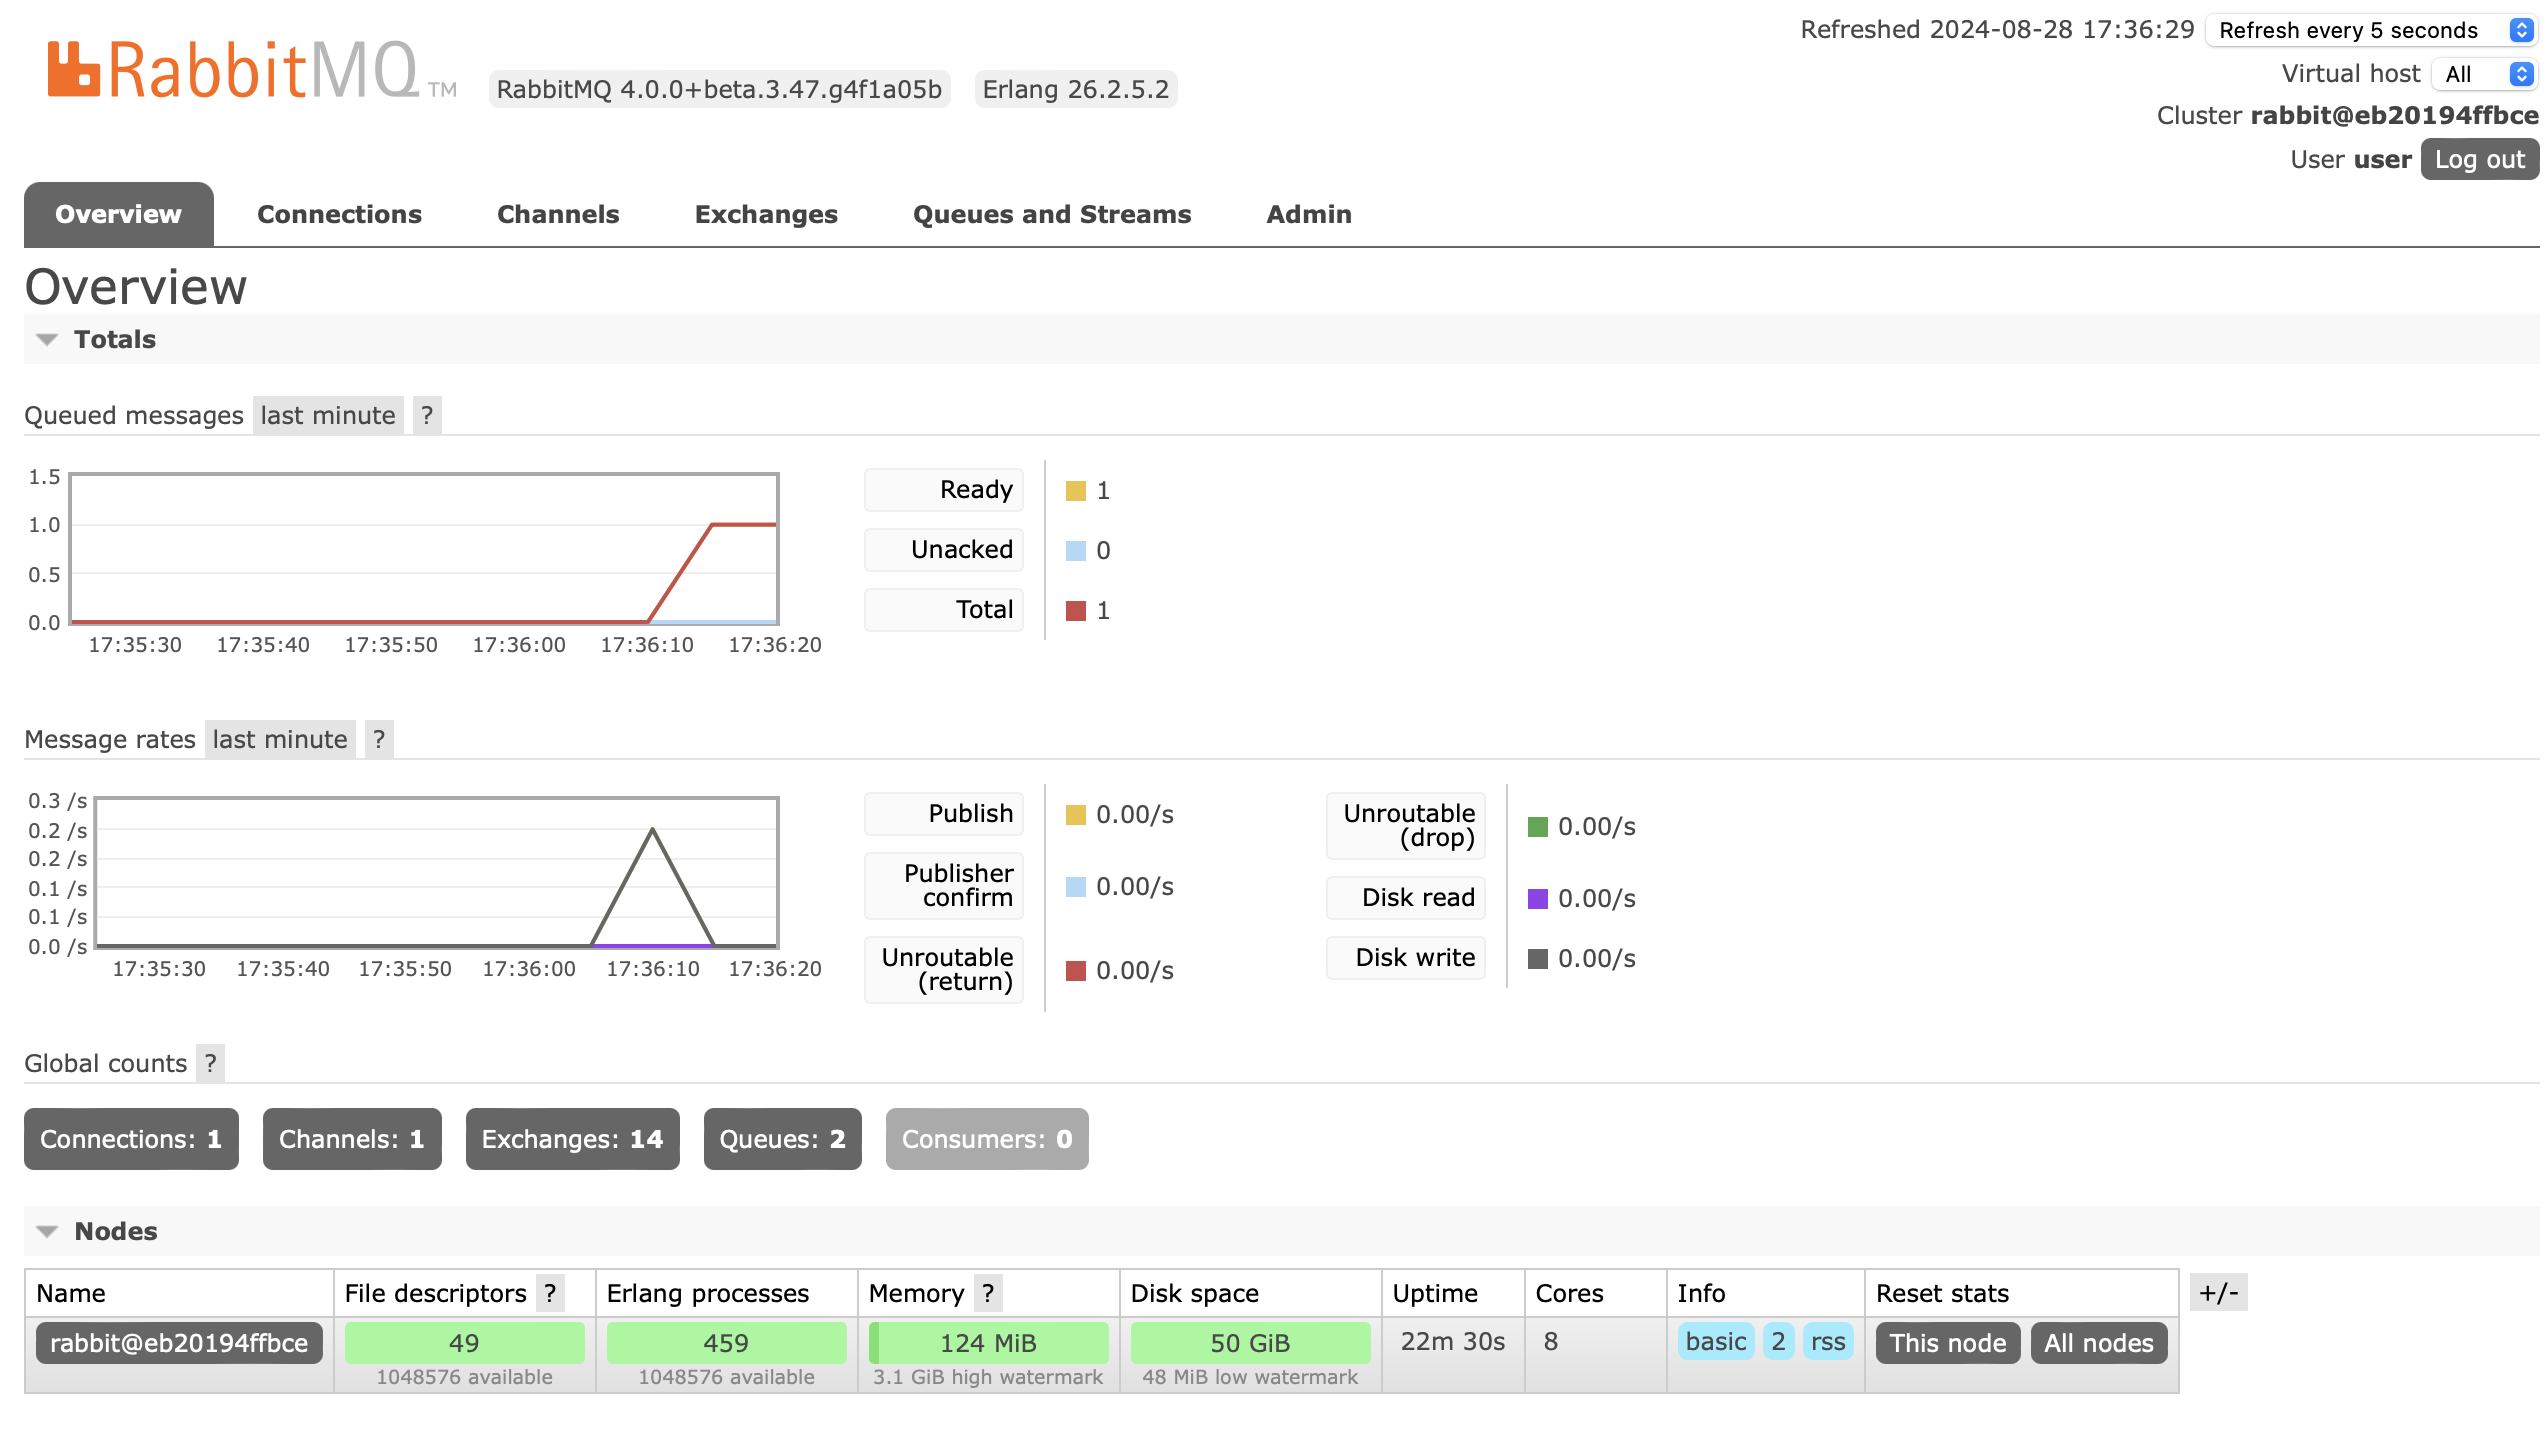Click the Consumers: 0 count
Screen dimensions: 2544x1434
tap(987, 1139)
